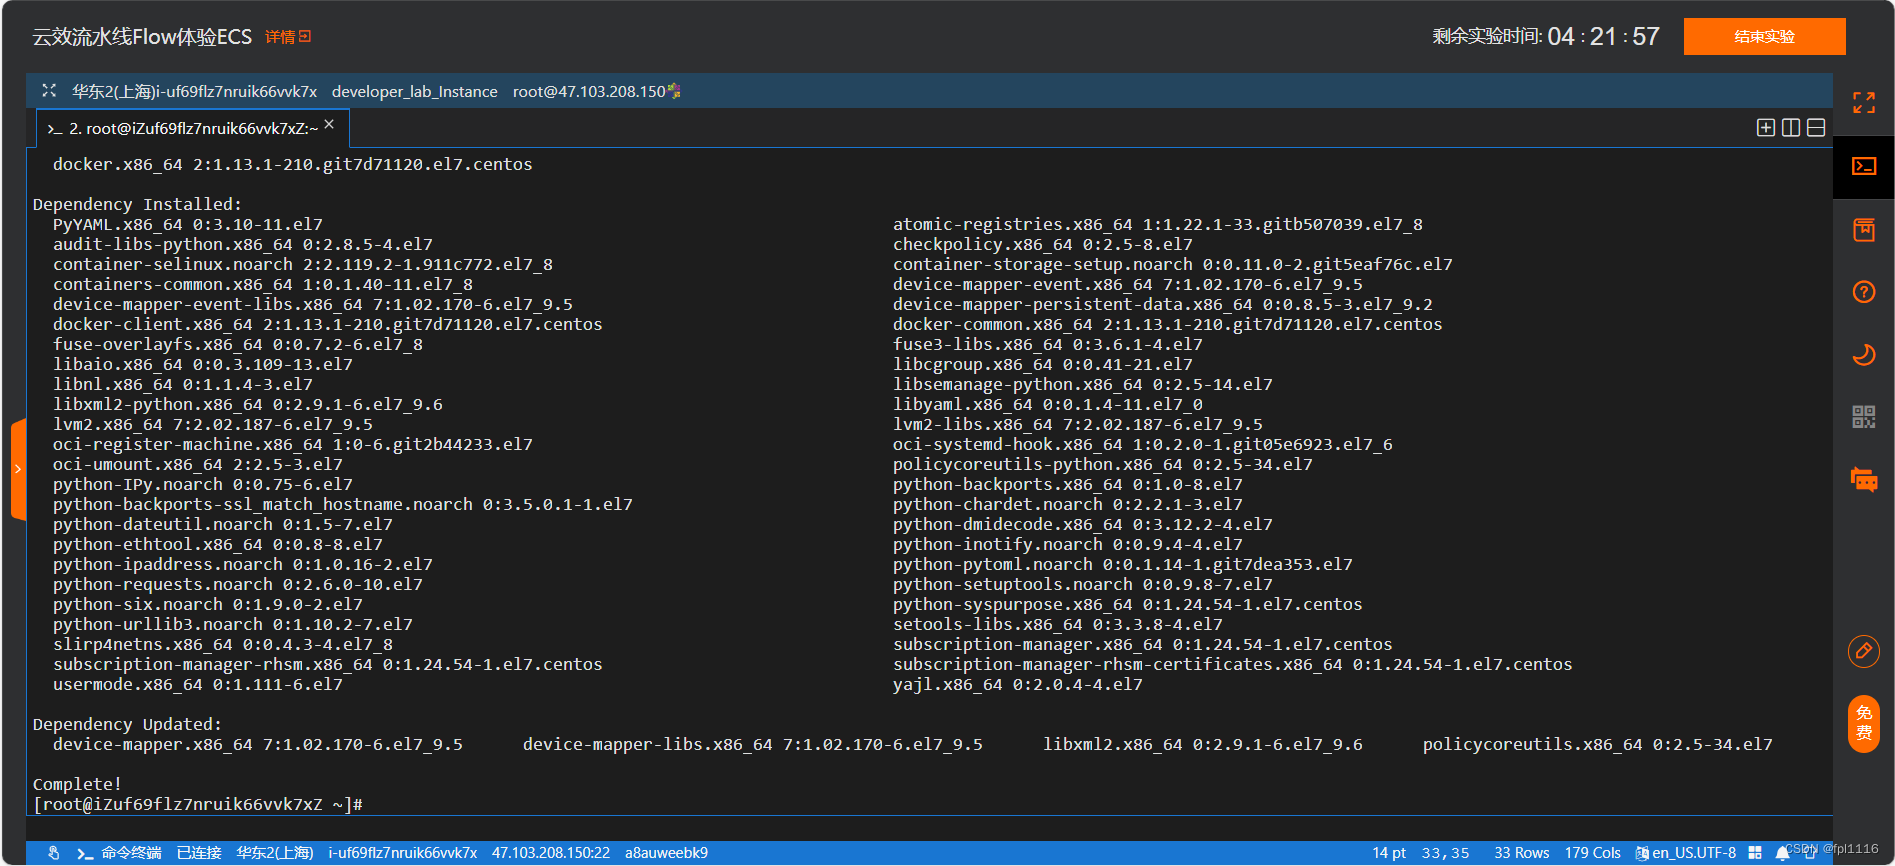Click the yajl.x86_64 package line
1895x866 pixels.
1018,684
